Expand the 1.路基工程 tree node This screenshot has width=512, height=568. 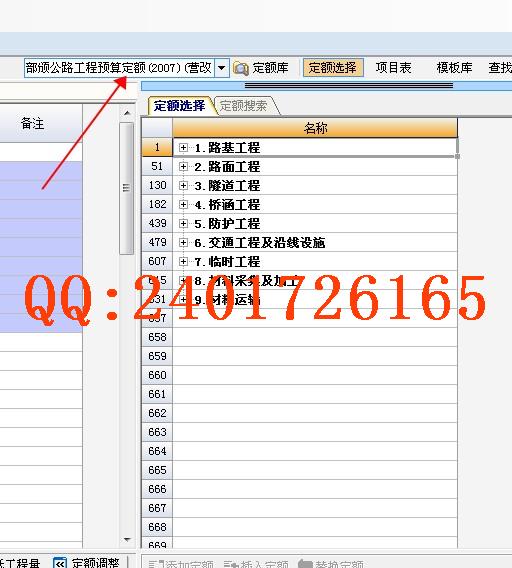coord(183,147)
